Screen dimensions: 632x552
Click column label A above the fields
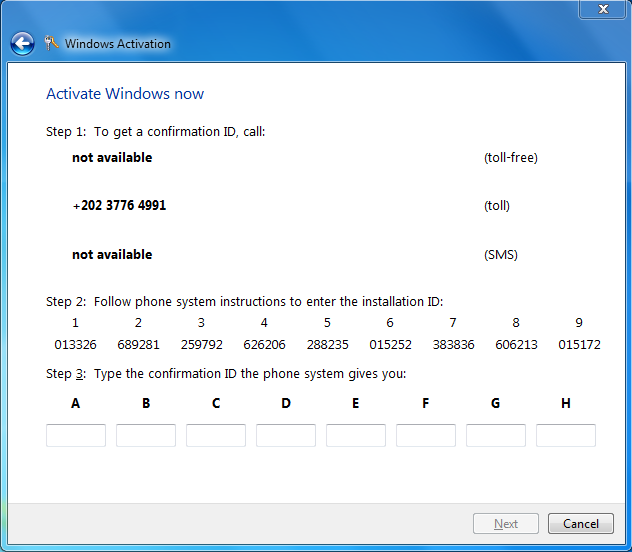[75, 403]
